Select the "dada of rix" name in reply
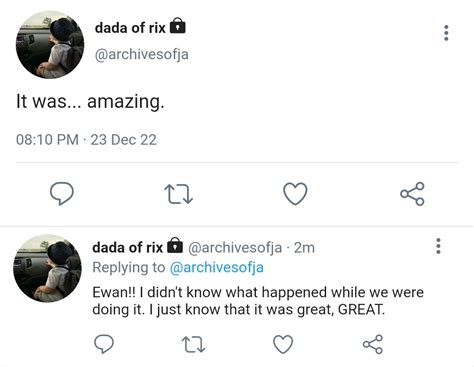The image size is (474, 367). click(x=127, y=248)
